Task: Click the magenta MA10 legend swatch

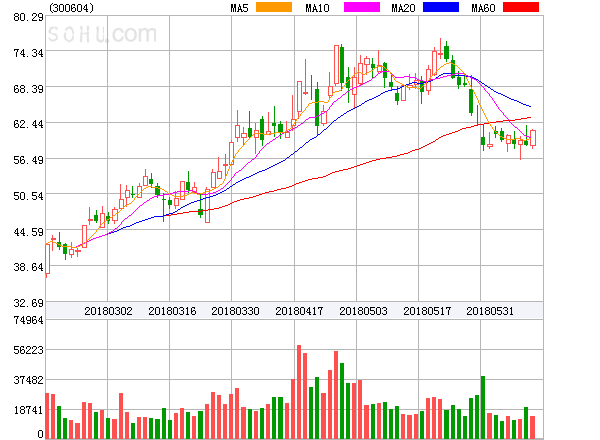Action: click(x=362, y=7)
